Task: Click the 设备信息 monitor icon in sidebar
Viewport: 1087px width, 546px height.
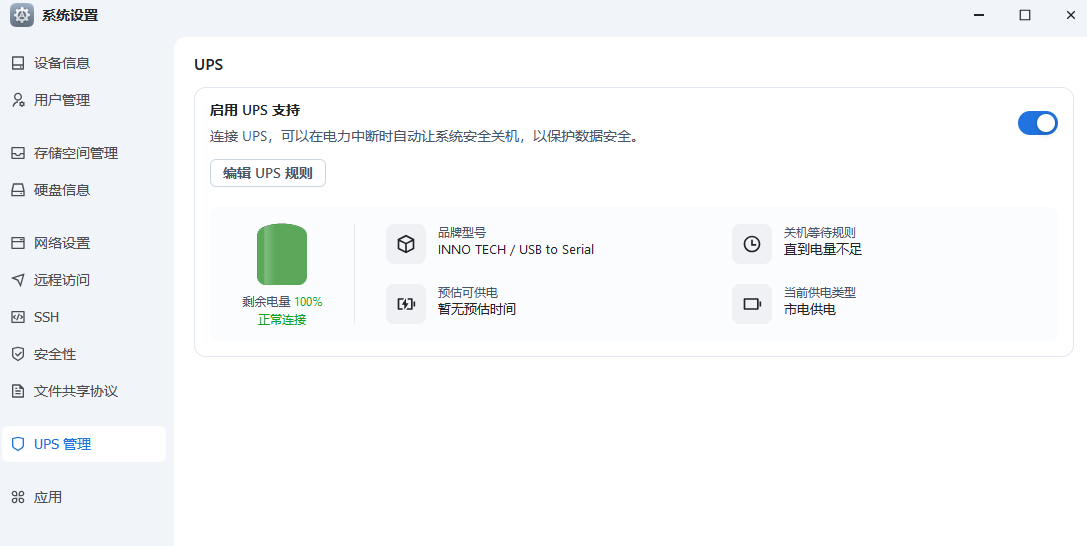Action: [x=18, y=63]
